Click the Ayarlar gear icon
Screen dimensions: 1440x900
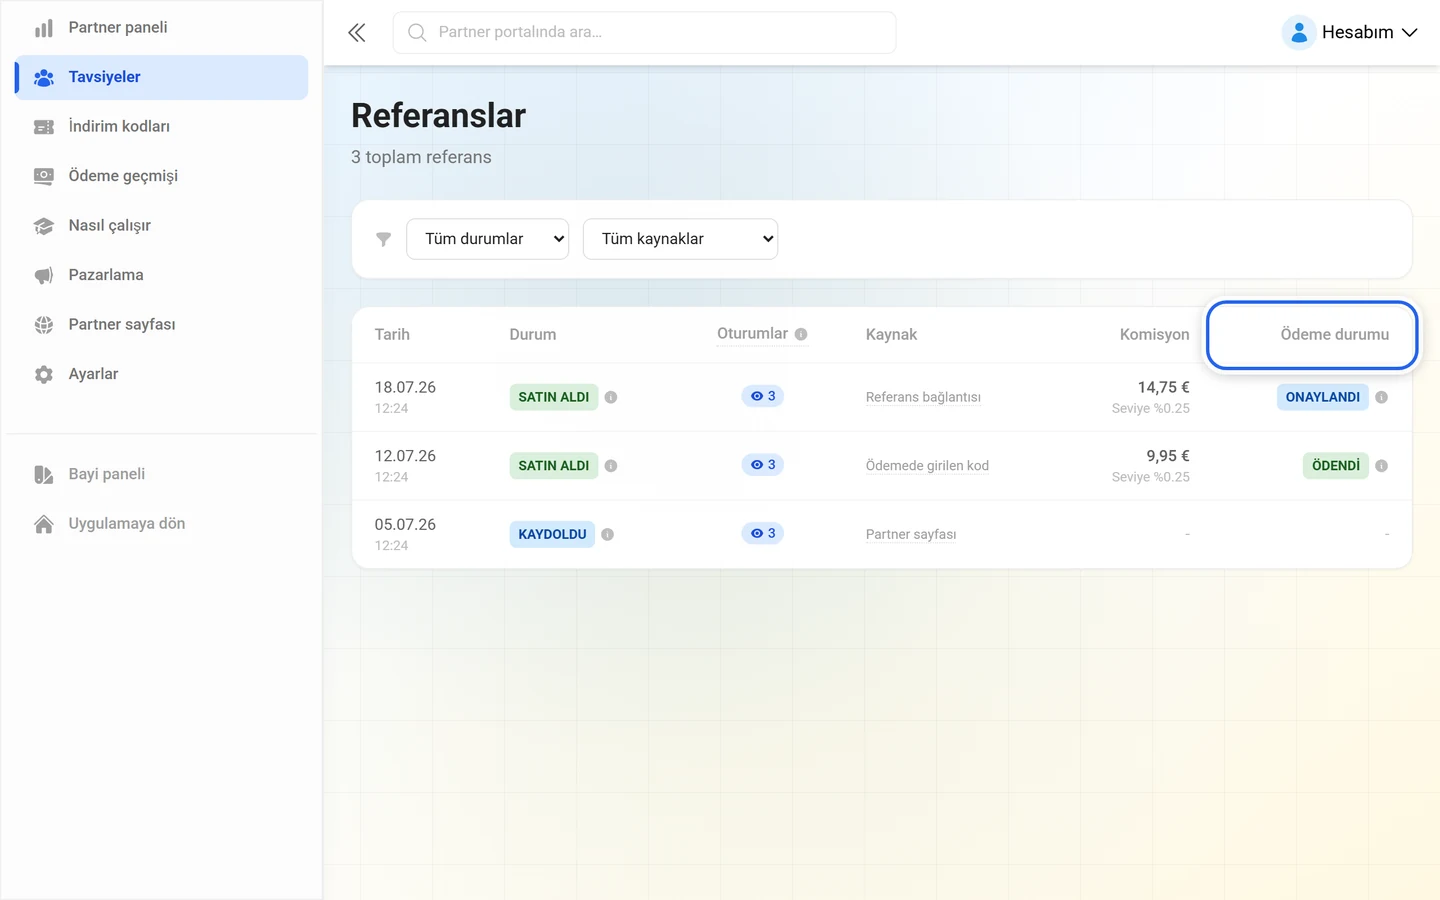point(44,374)
